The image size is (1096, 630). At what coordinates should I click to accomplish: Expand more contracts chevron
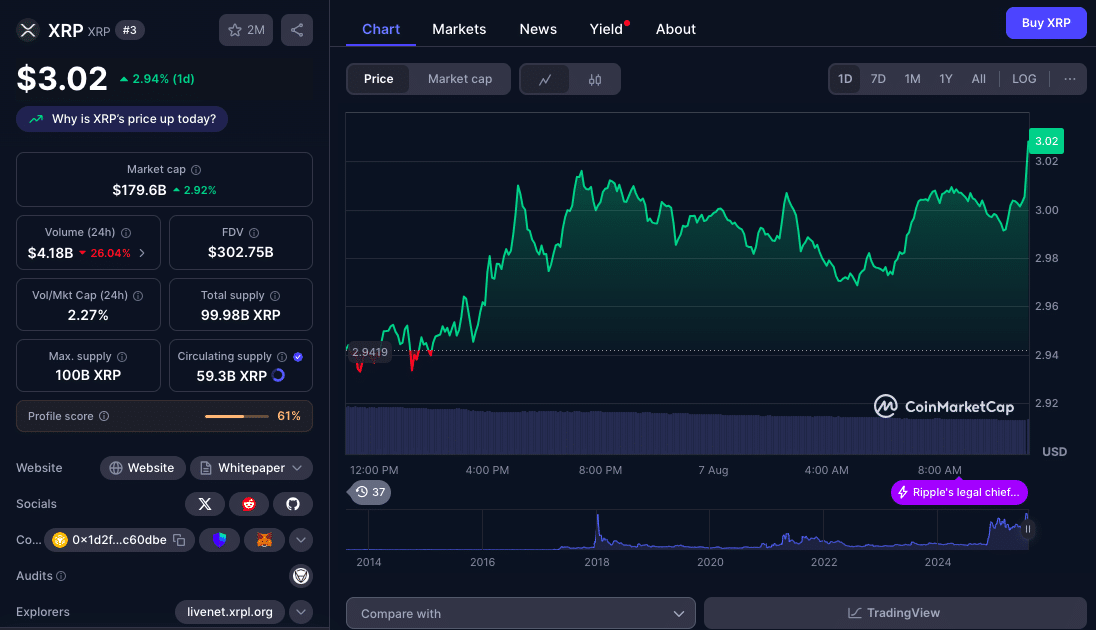pyautogui.click(x=301, y=540)
